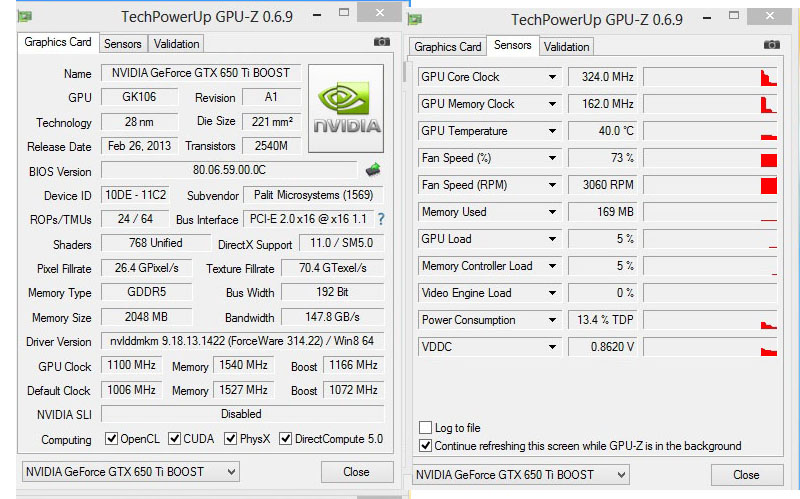Click the NVIDIA logo image
800x499 pixels.
click(x=346, y=108)
